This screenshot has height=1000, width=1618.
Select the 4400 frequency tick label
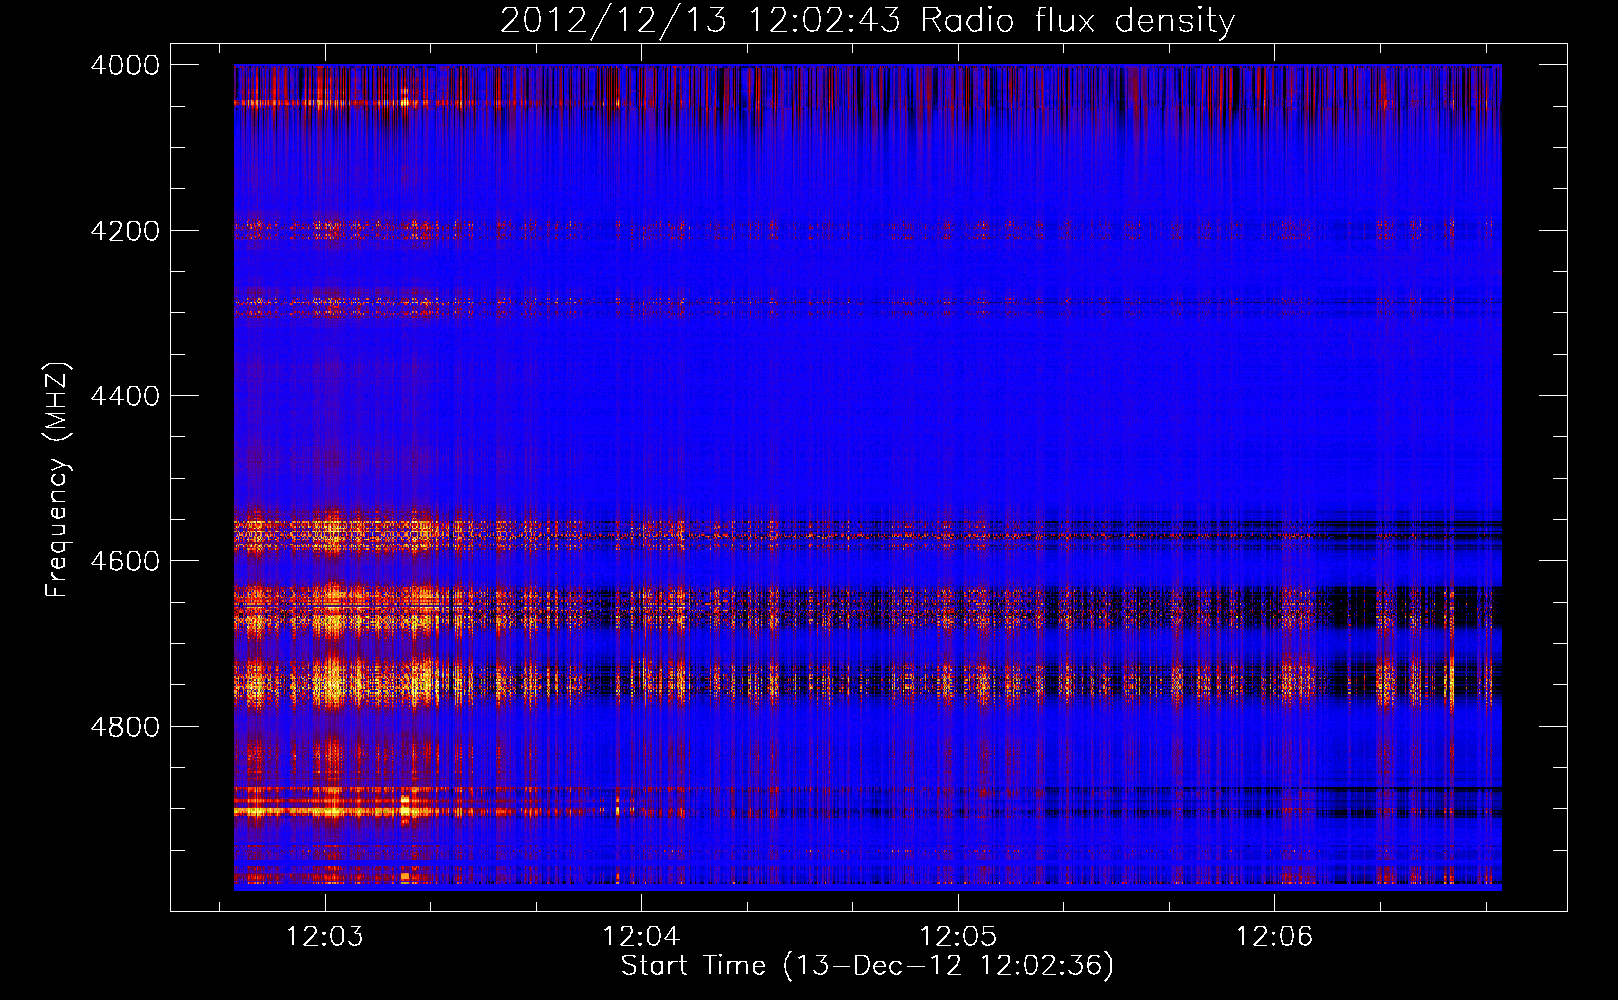(x=125, y=396)
